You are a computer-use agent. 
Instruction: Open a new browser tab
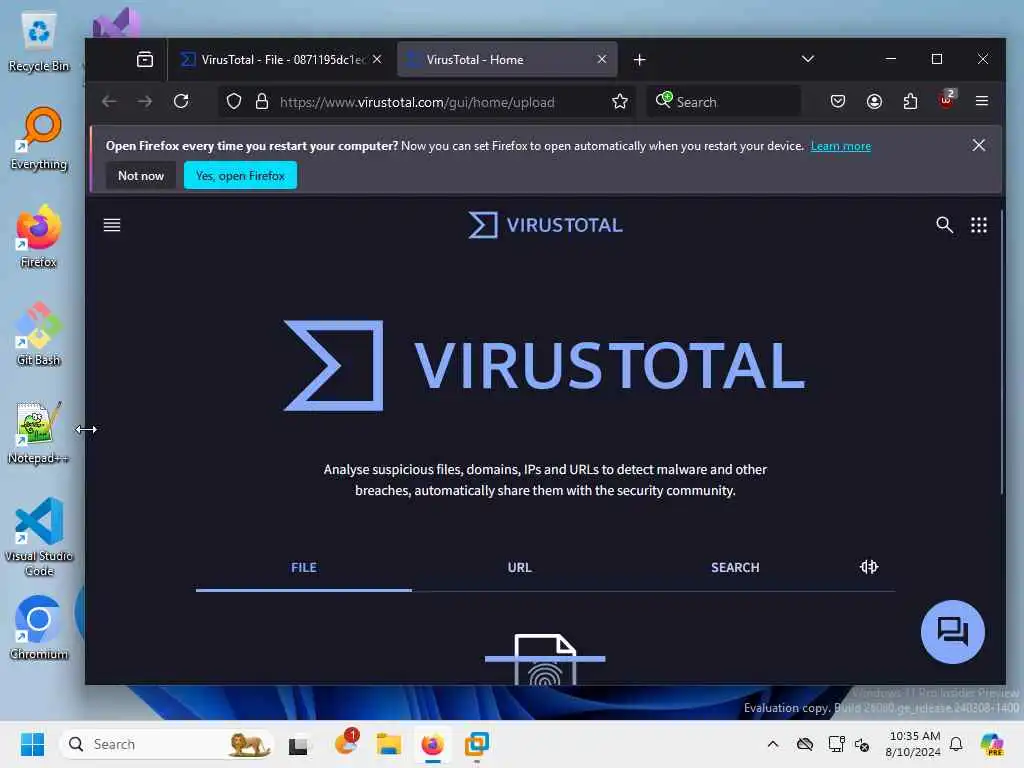tap(639, 59)
